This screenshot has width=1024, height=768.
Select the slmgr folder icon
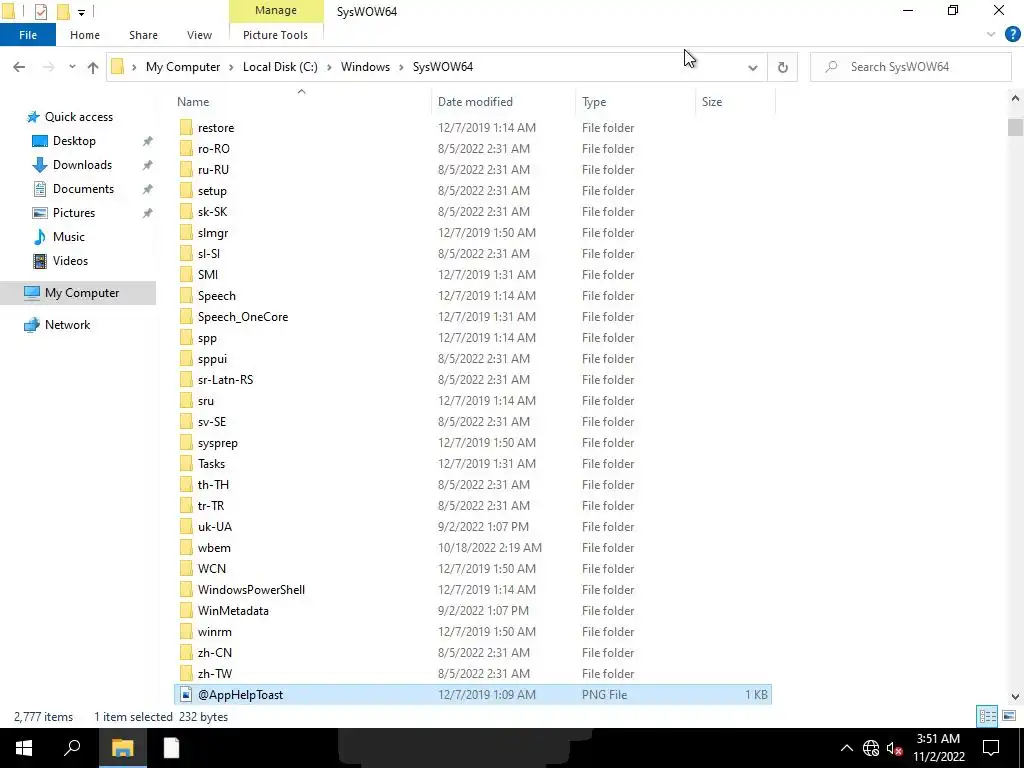click(x=186, y=232)
